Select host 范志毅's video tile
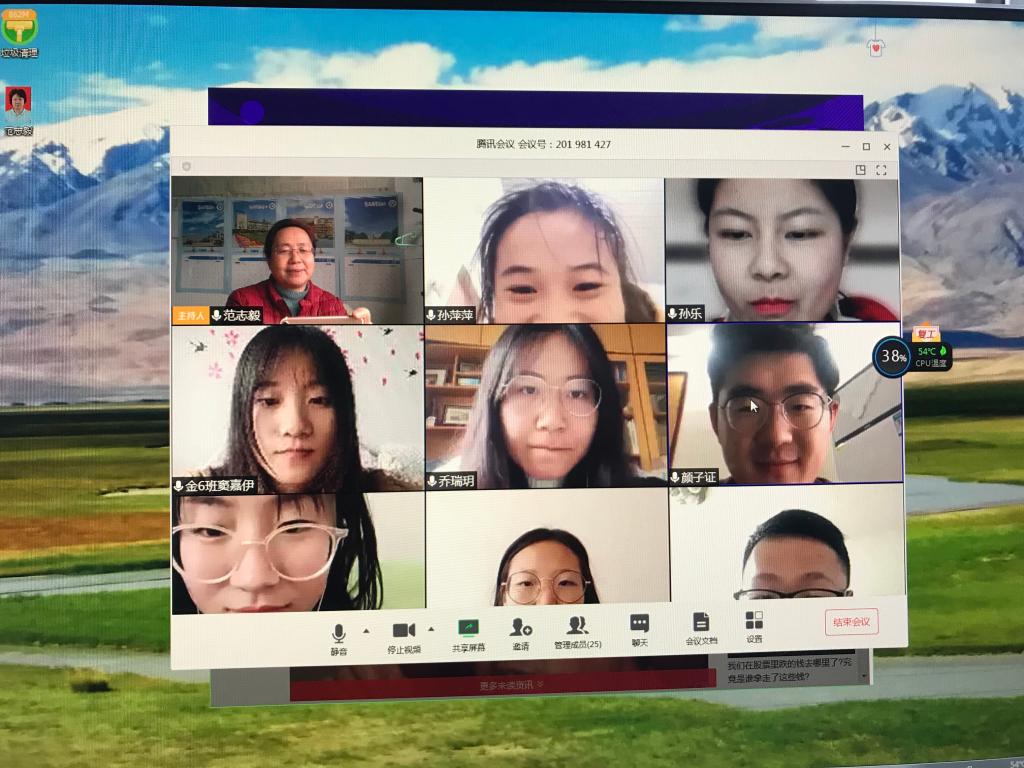The image size is (1024, 768). click(297, 250)
